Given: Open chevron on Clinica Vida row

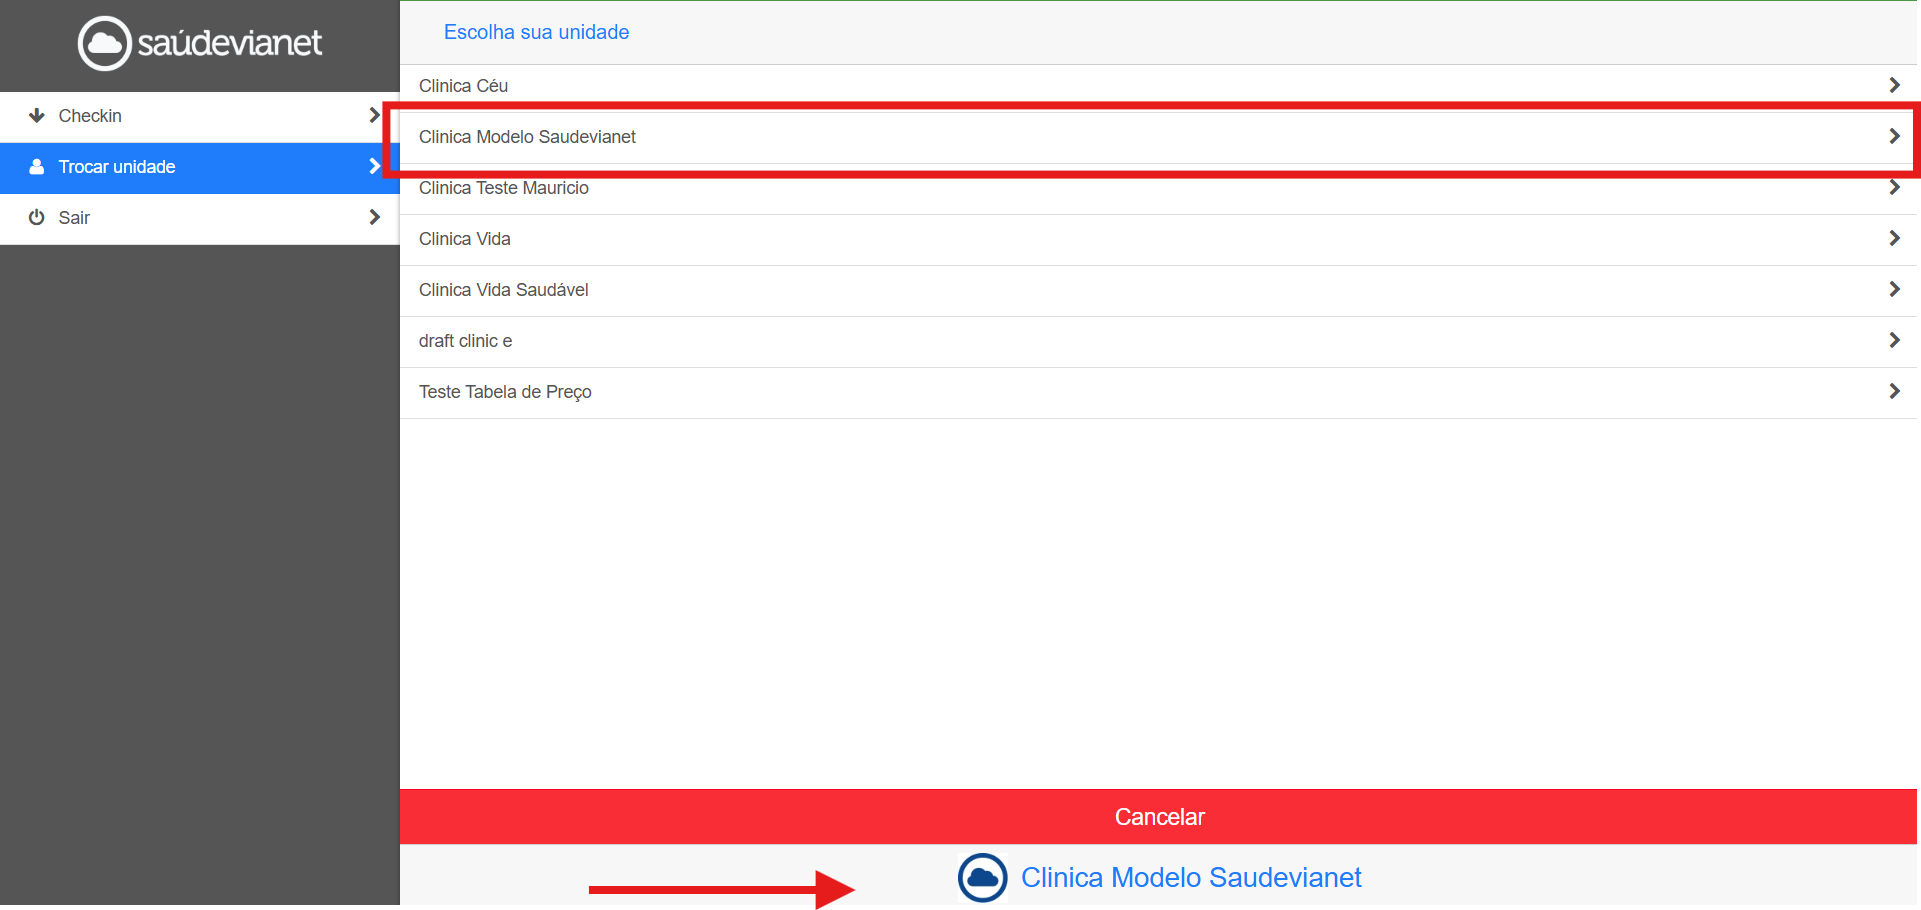Looking at the screenshot, I should click(1894, 239).
